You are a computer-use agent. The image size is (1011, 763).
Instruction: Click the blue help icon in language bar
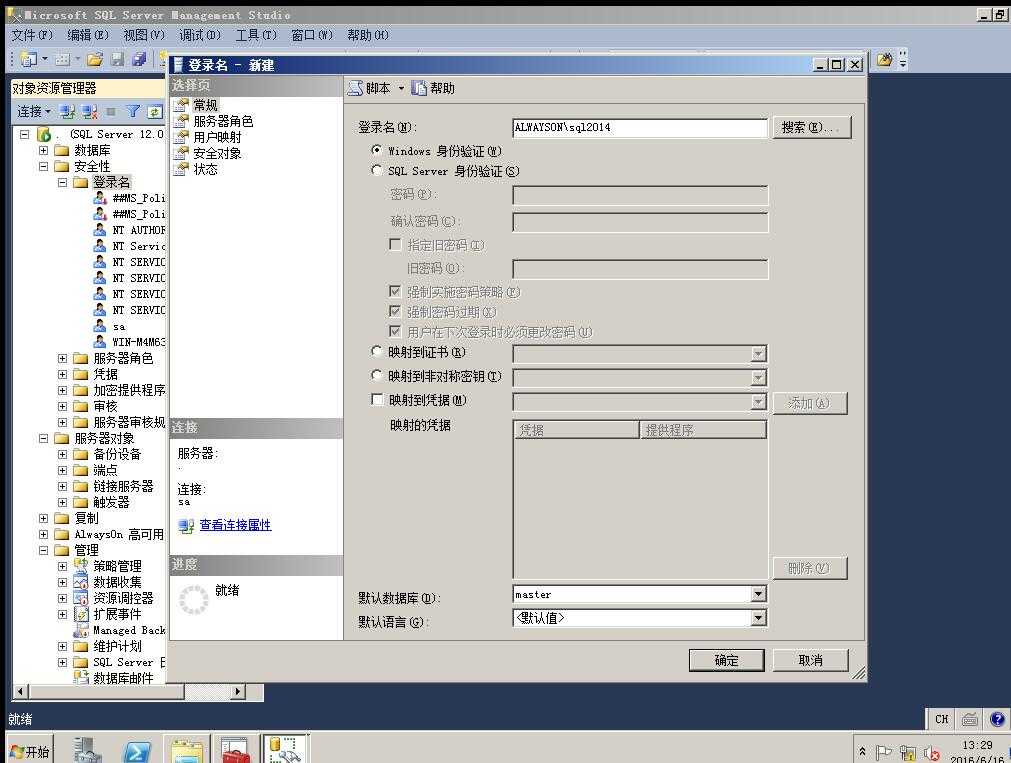(x=997, y=718)
